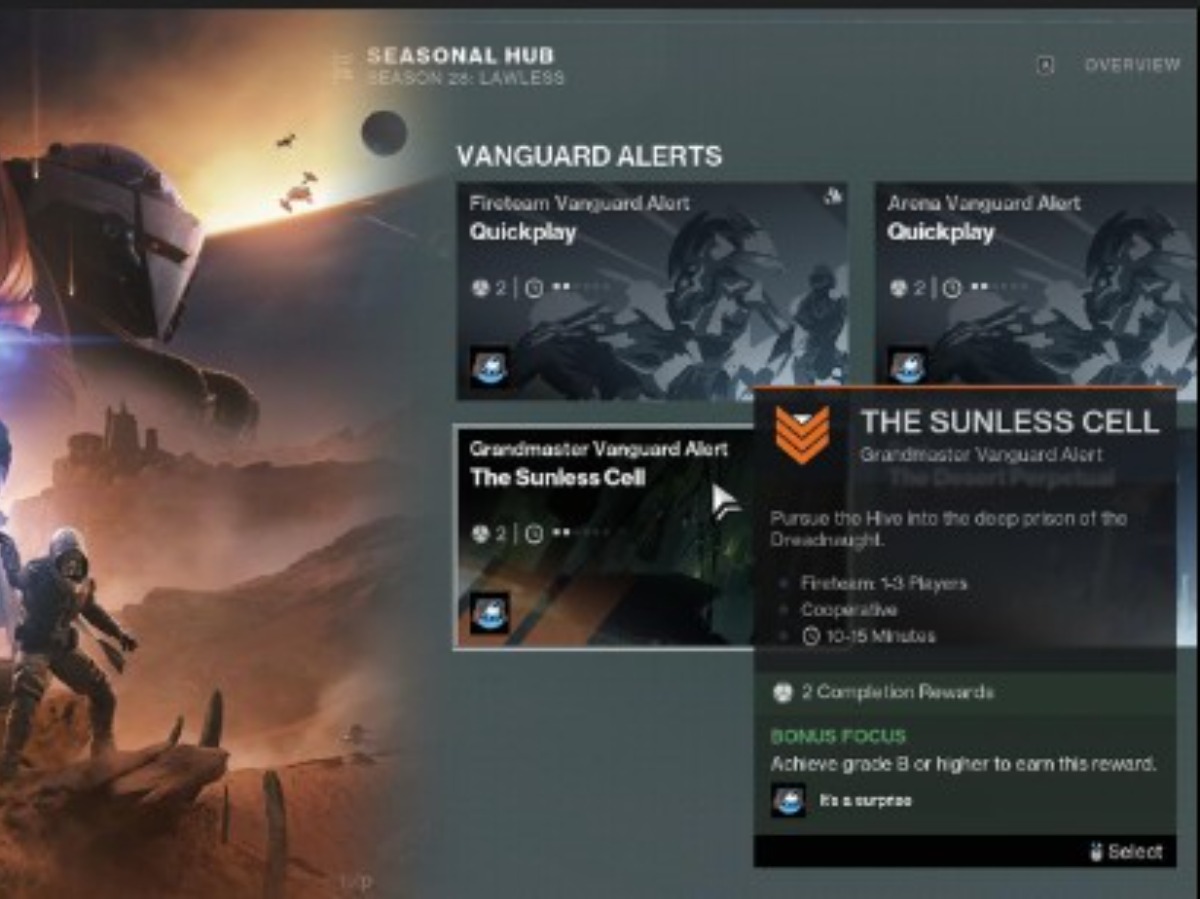Select the Grandmaster Sunless Cell activity card

pyautogui.click(x=604, y=538)
